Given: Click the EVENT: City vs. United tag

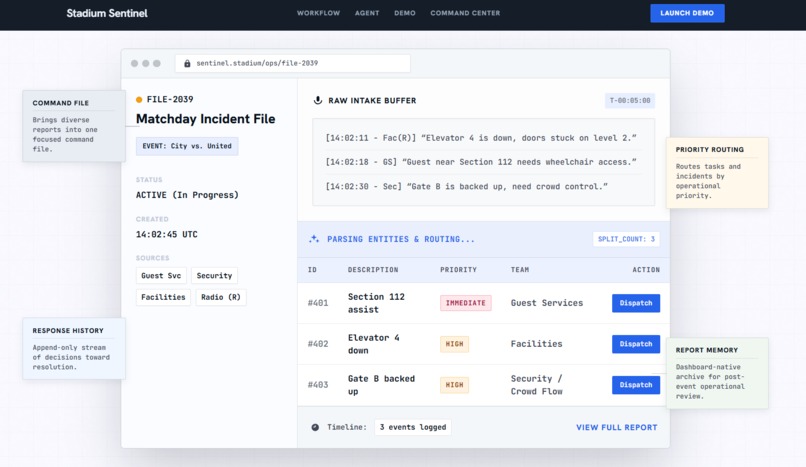Looking at the screenshot, I should 187,146.
